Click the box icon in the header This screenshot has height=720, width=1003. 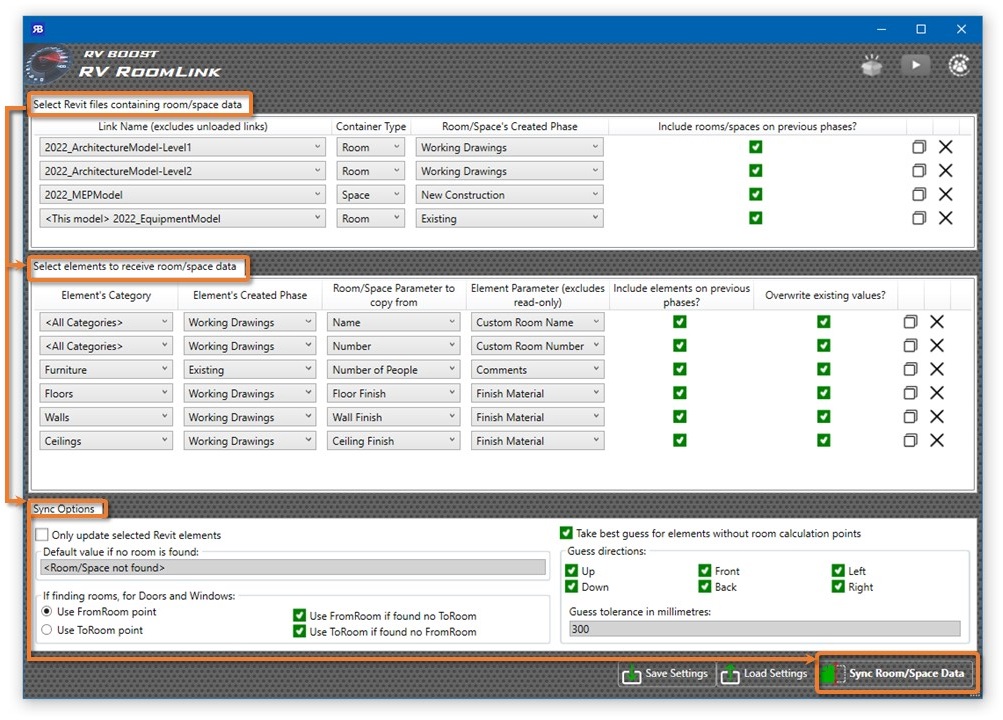tap(872, 65)
